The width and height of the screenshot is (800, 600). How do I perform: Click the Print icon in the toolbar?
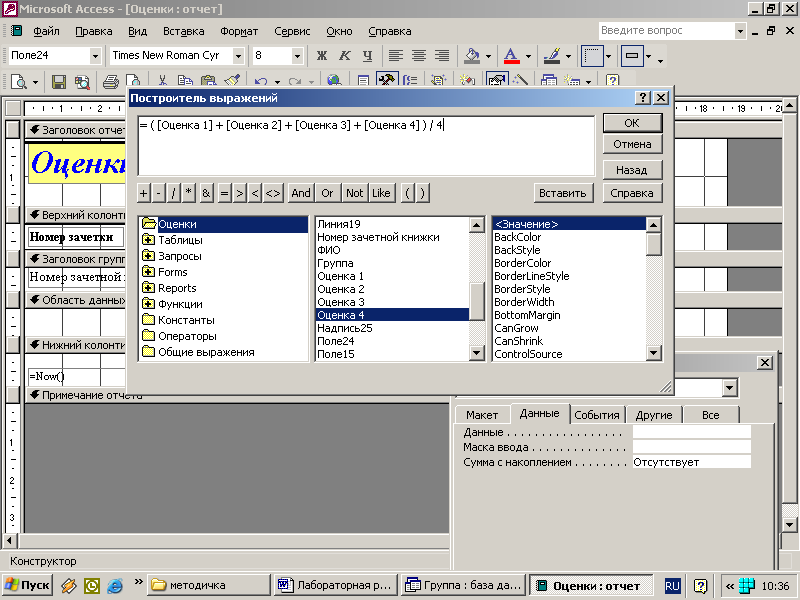coord(110,81)
